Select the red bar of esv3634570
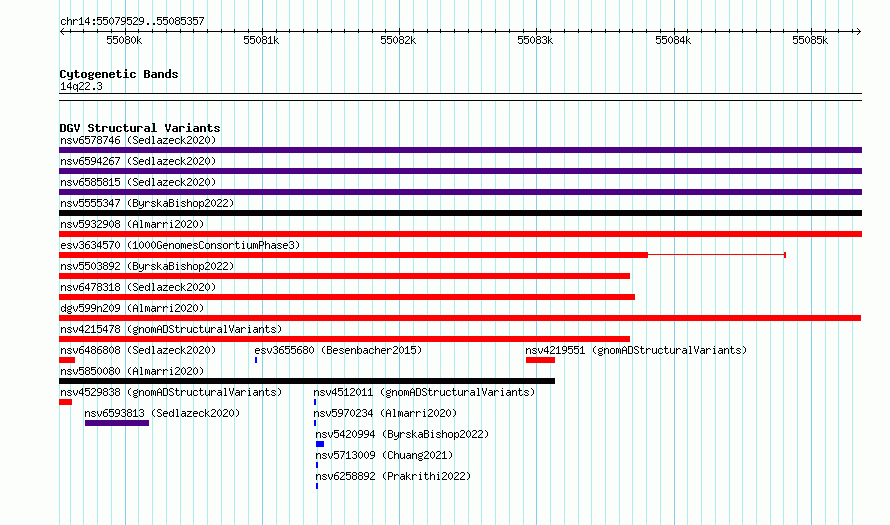This screenshot has width=890, height=525. pyautogui.click(x=353, y=255)
